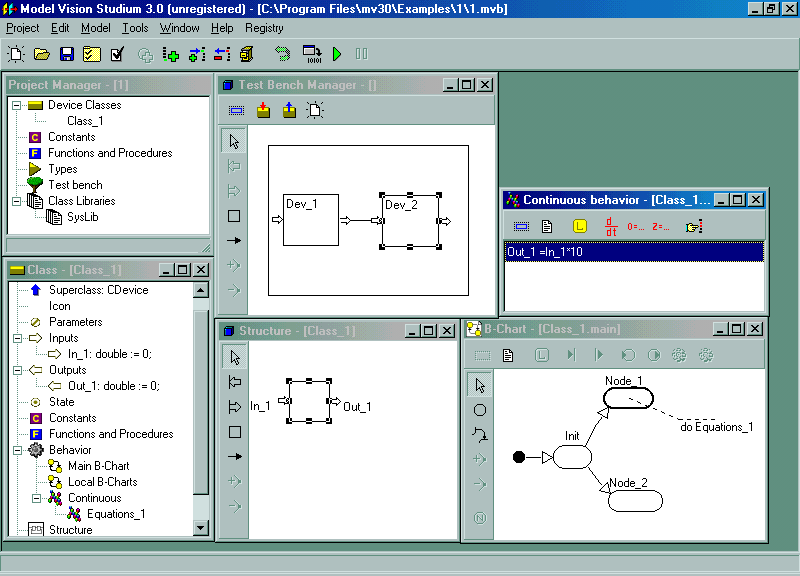
Task: Select the circle node tool in B-Chart
Action: coord(480,410)
